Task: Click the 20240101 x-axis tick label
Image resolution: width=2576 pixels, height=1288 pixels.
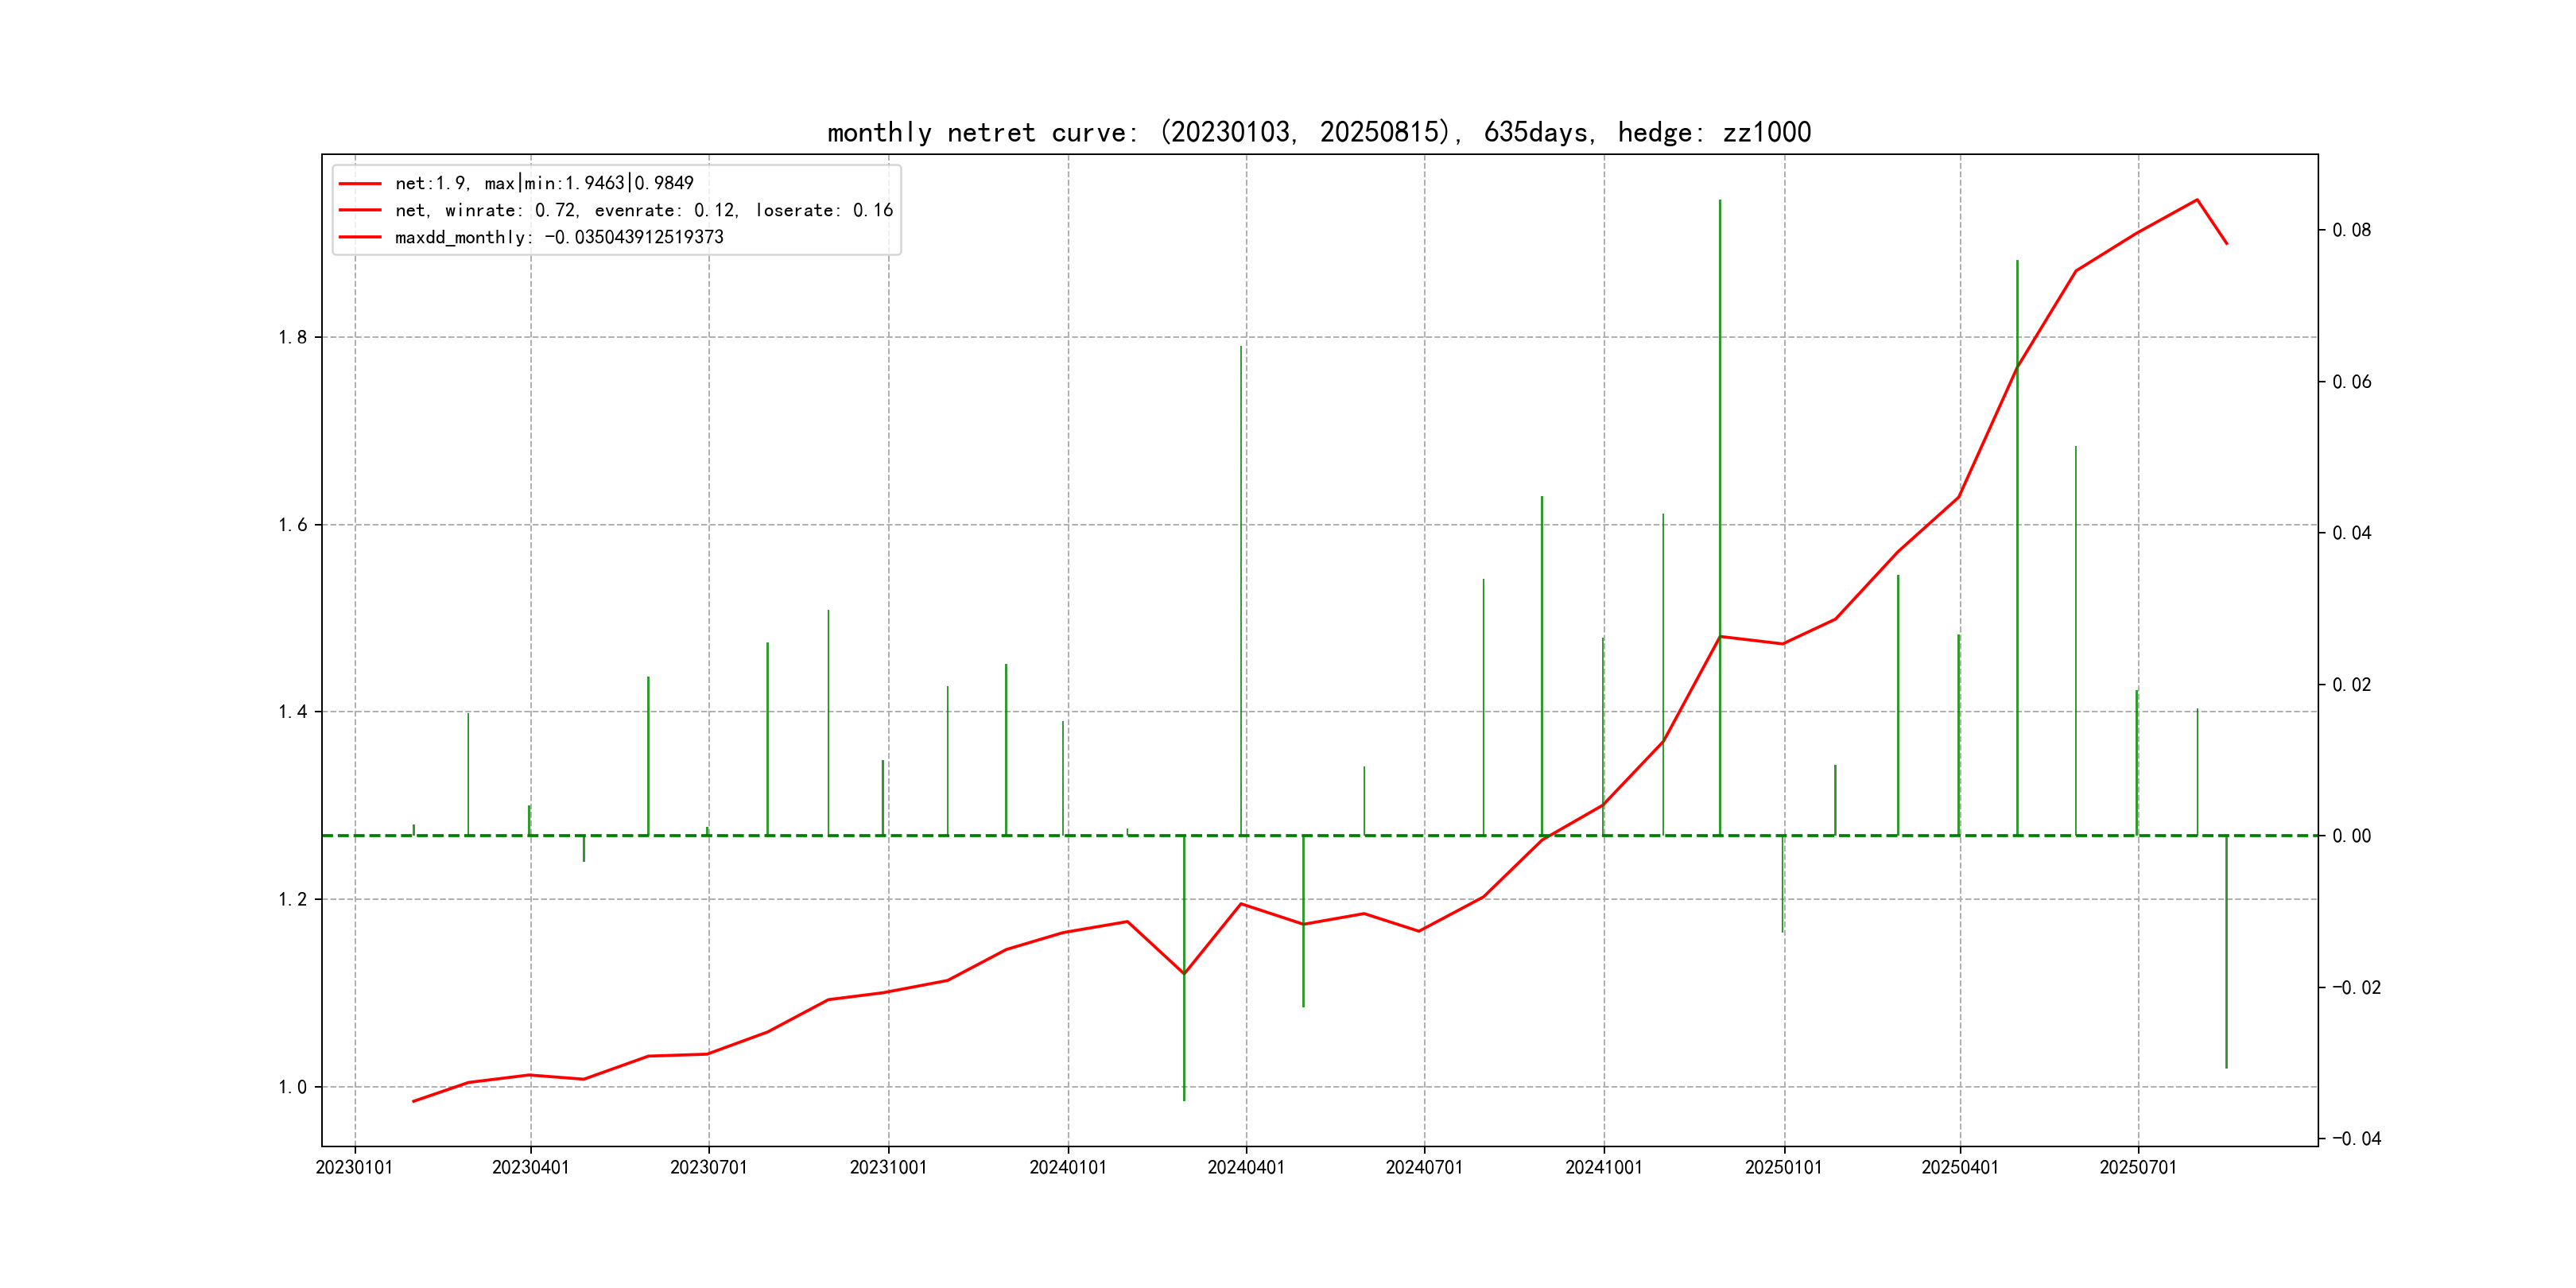Action: click(1067, 1167)
